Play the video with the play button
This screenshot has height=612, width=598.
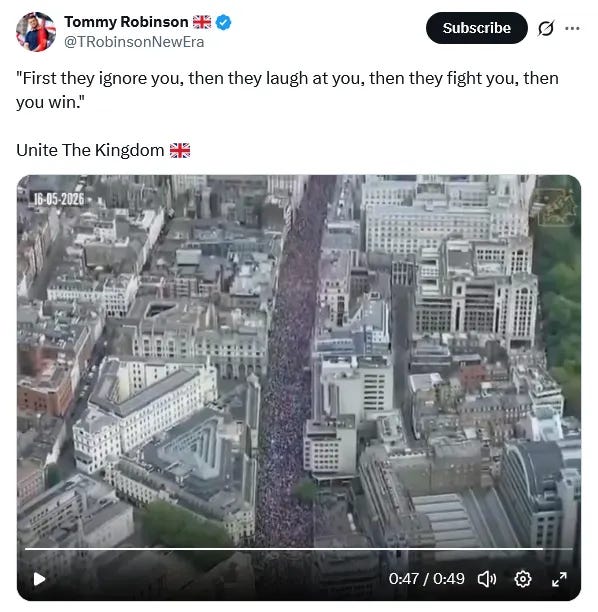coord(39,579)
